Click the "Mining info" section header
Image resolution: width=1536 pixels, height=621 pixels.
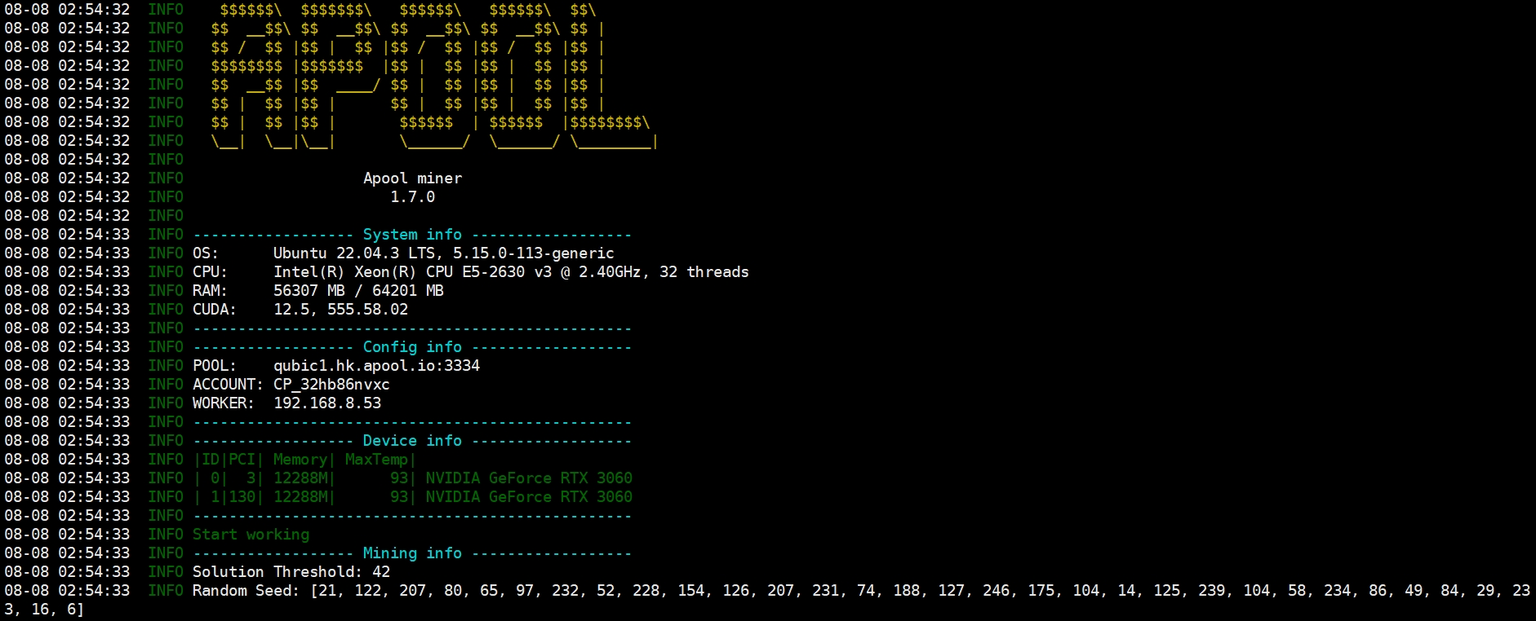[x=412, y=553]
